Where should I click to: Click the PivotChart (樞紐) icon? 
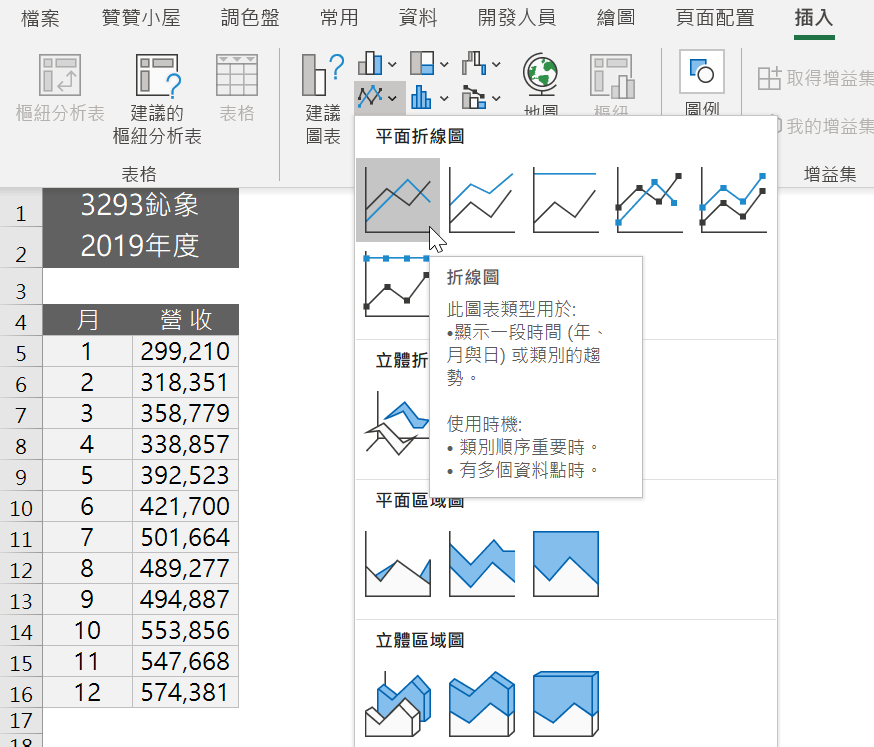[612, 84]
